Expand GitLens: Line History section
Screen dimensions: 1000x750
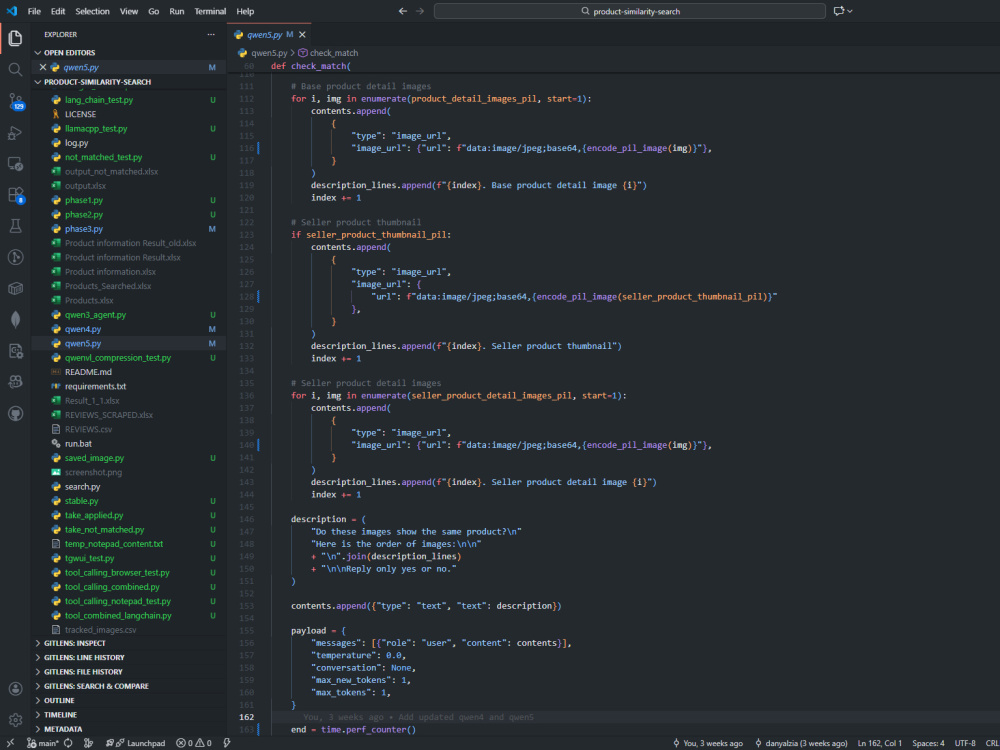pos(129,658)
